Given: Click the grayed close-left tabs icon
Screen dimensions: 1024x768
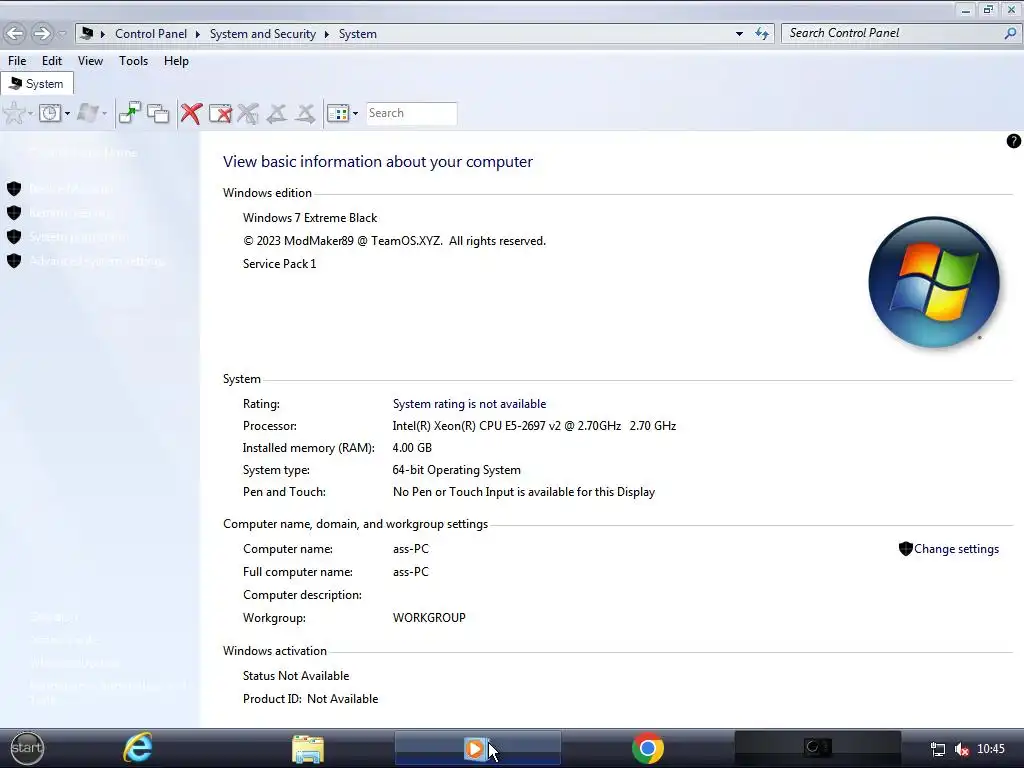Looking at the screenshot, I should click(x=277, y=114).
